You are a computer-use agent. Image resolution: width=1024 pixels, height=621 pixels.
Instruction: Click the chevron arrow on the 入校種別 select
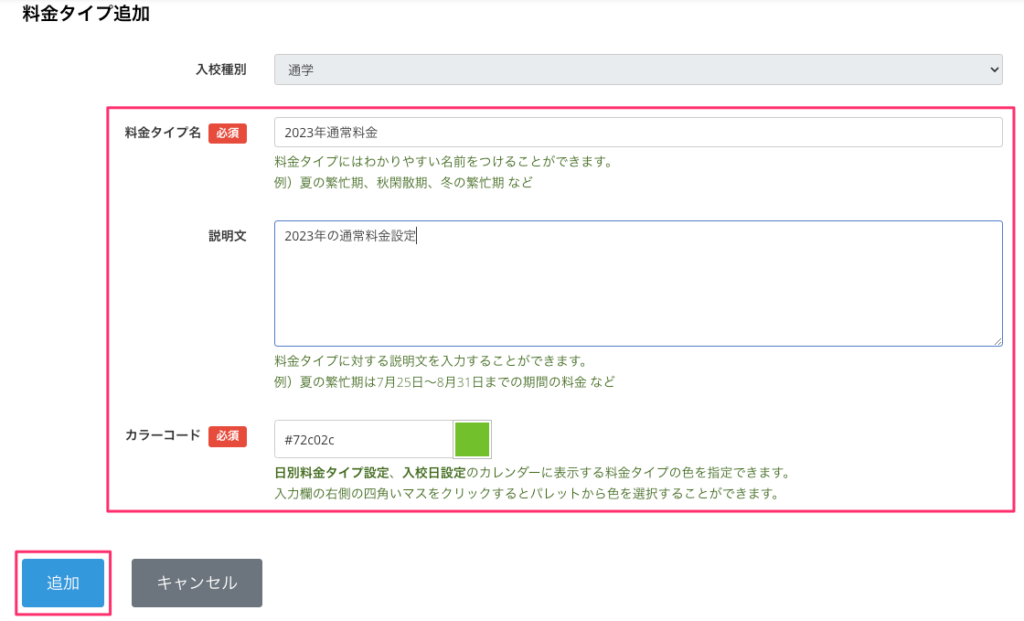(993, 69)
